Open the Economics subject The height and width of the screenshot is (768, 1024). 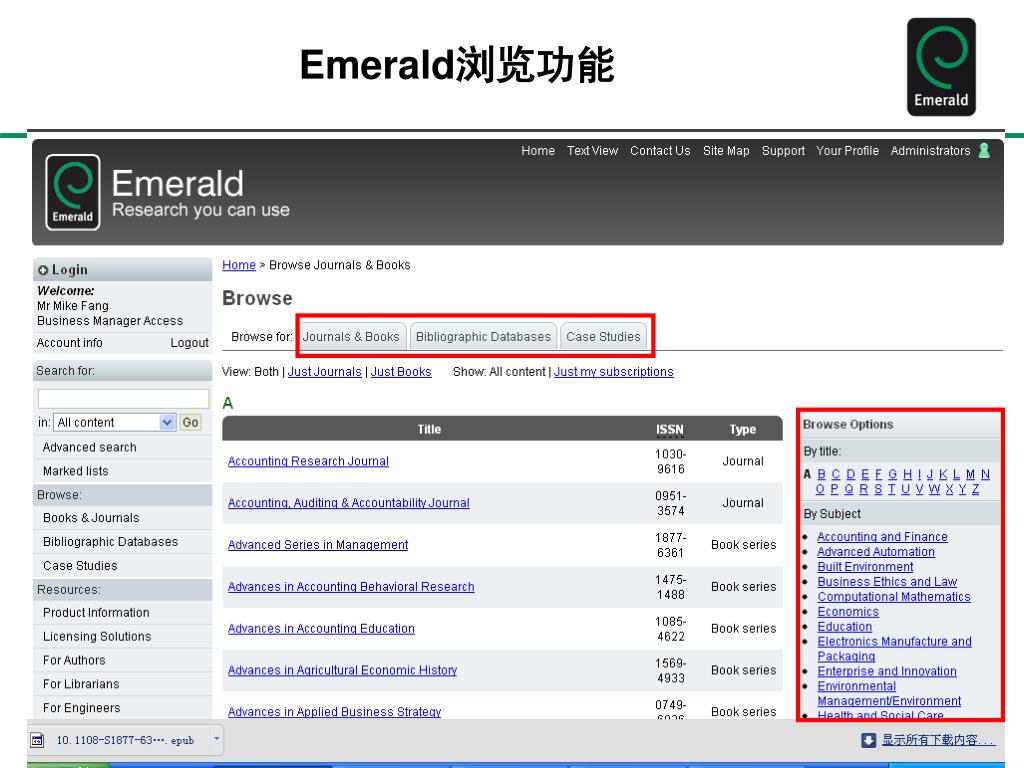[848, 612]
